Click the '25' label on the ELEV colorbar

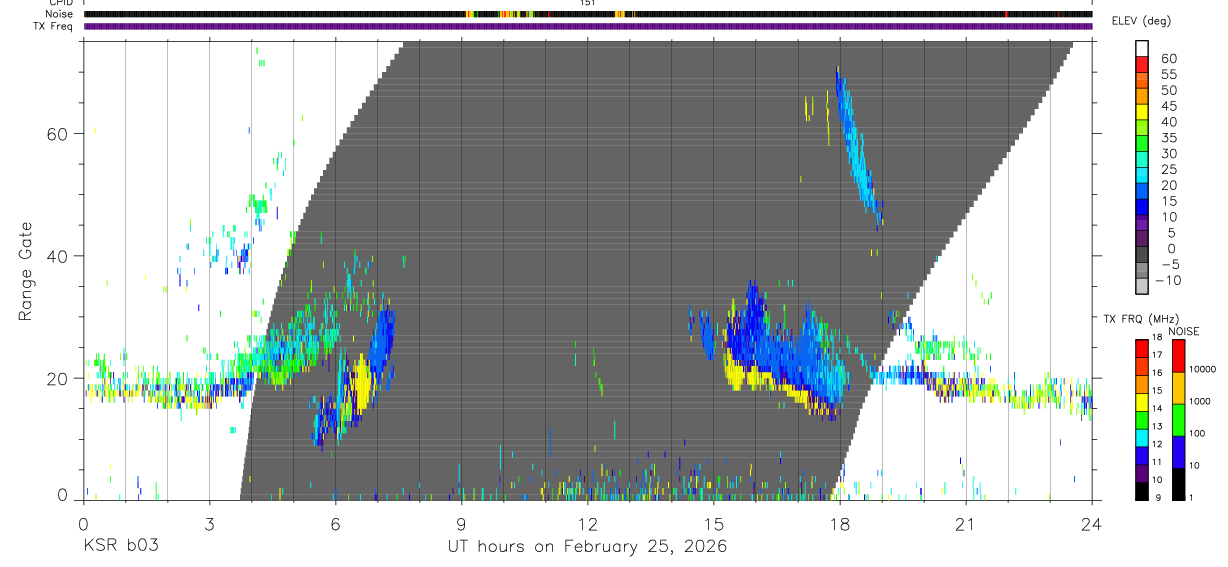coord(1169,170)
